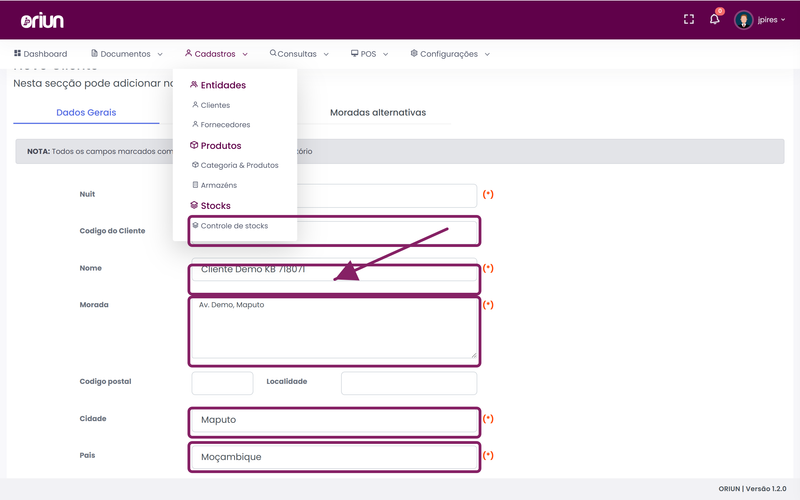Click the Cadastros person icon
Screen dimensions: 800x500
coord(188,53)
